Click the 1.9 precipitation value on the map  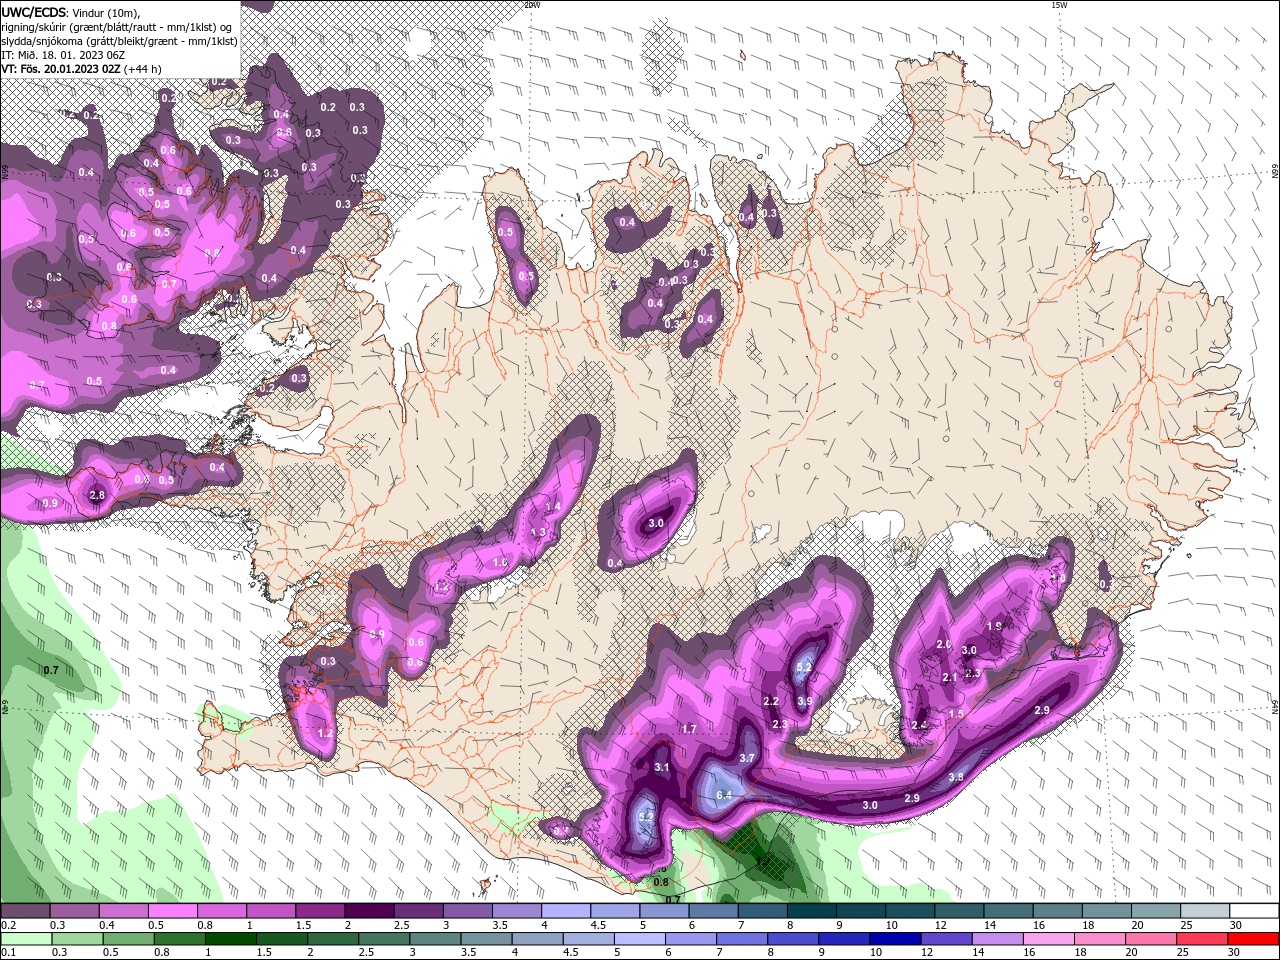(x=994, y=627)
